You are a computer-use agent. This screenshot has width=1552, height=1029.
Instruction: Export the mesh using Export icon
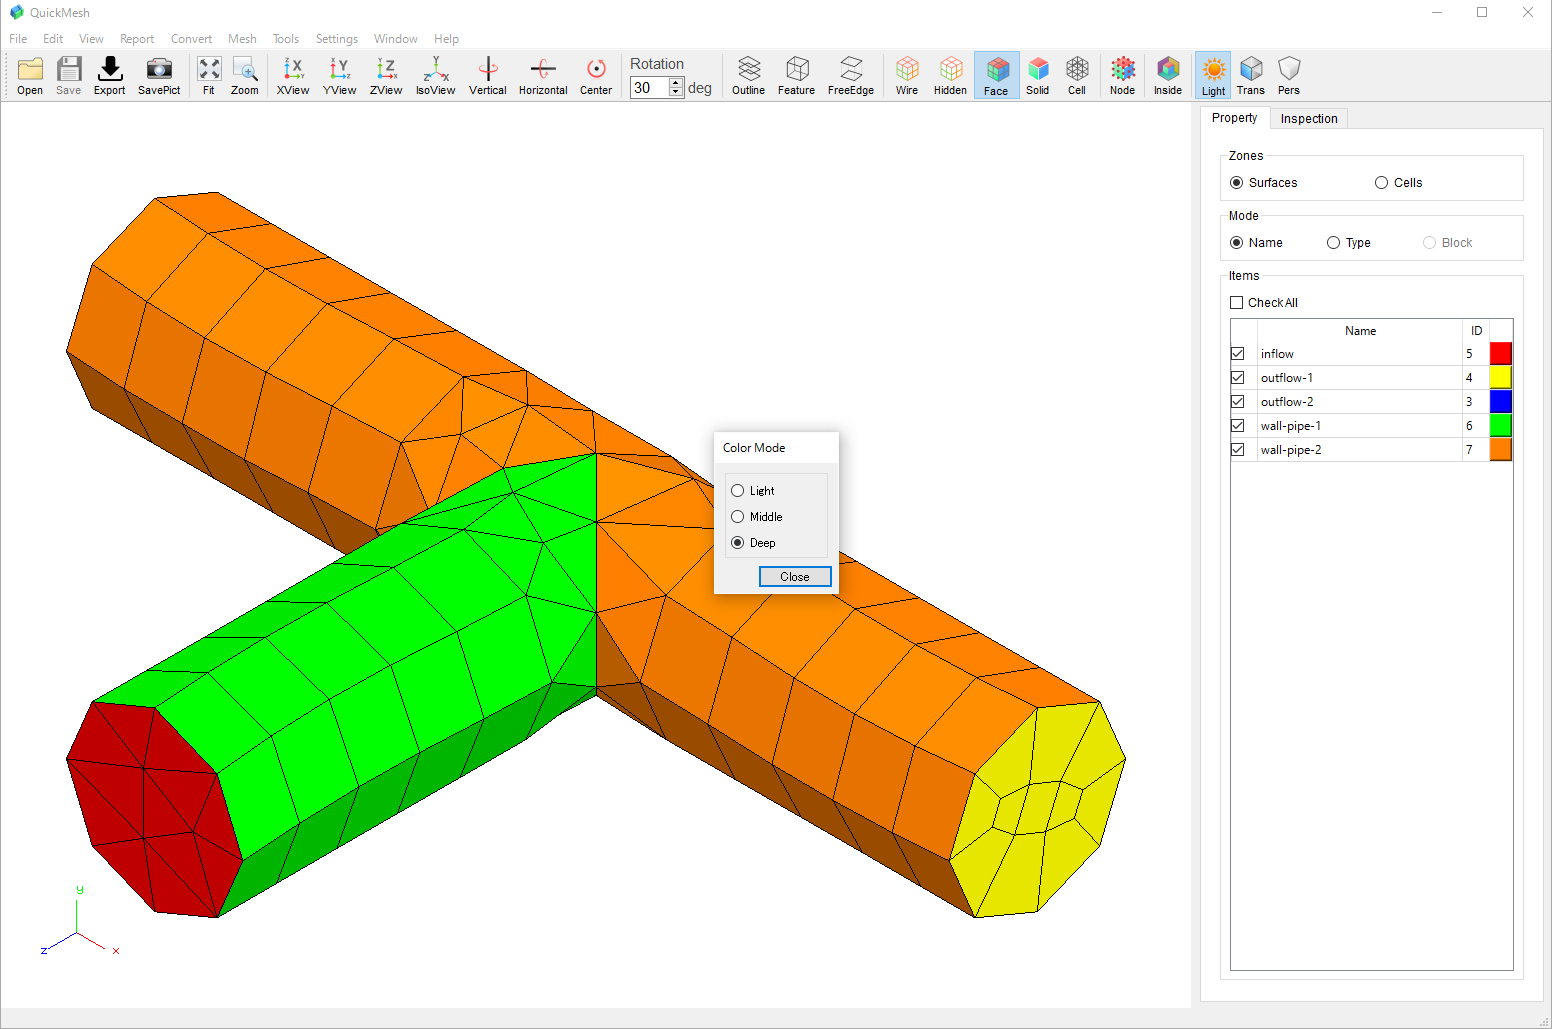tap(109, 76)
